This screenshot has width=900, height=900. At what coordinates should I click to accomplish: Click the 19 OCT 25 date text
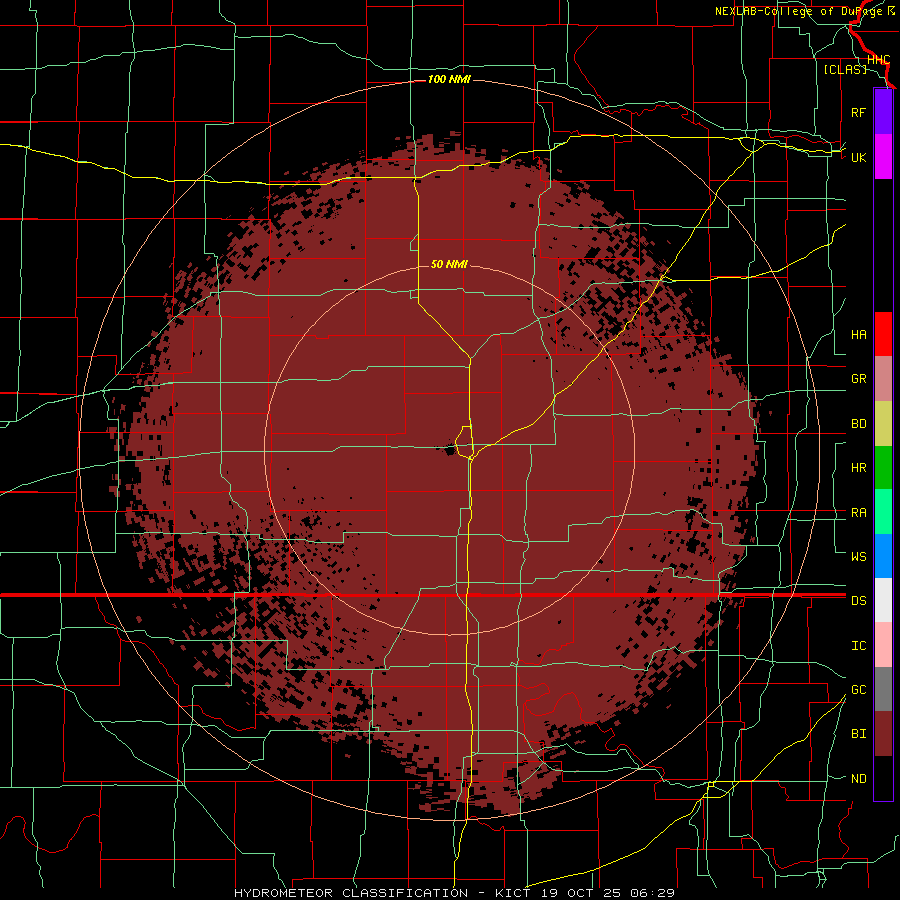[583, 893]
